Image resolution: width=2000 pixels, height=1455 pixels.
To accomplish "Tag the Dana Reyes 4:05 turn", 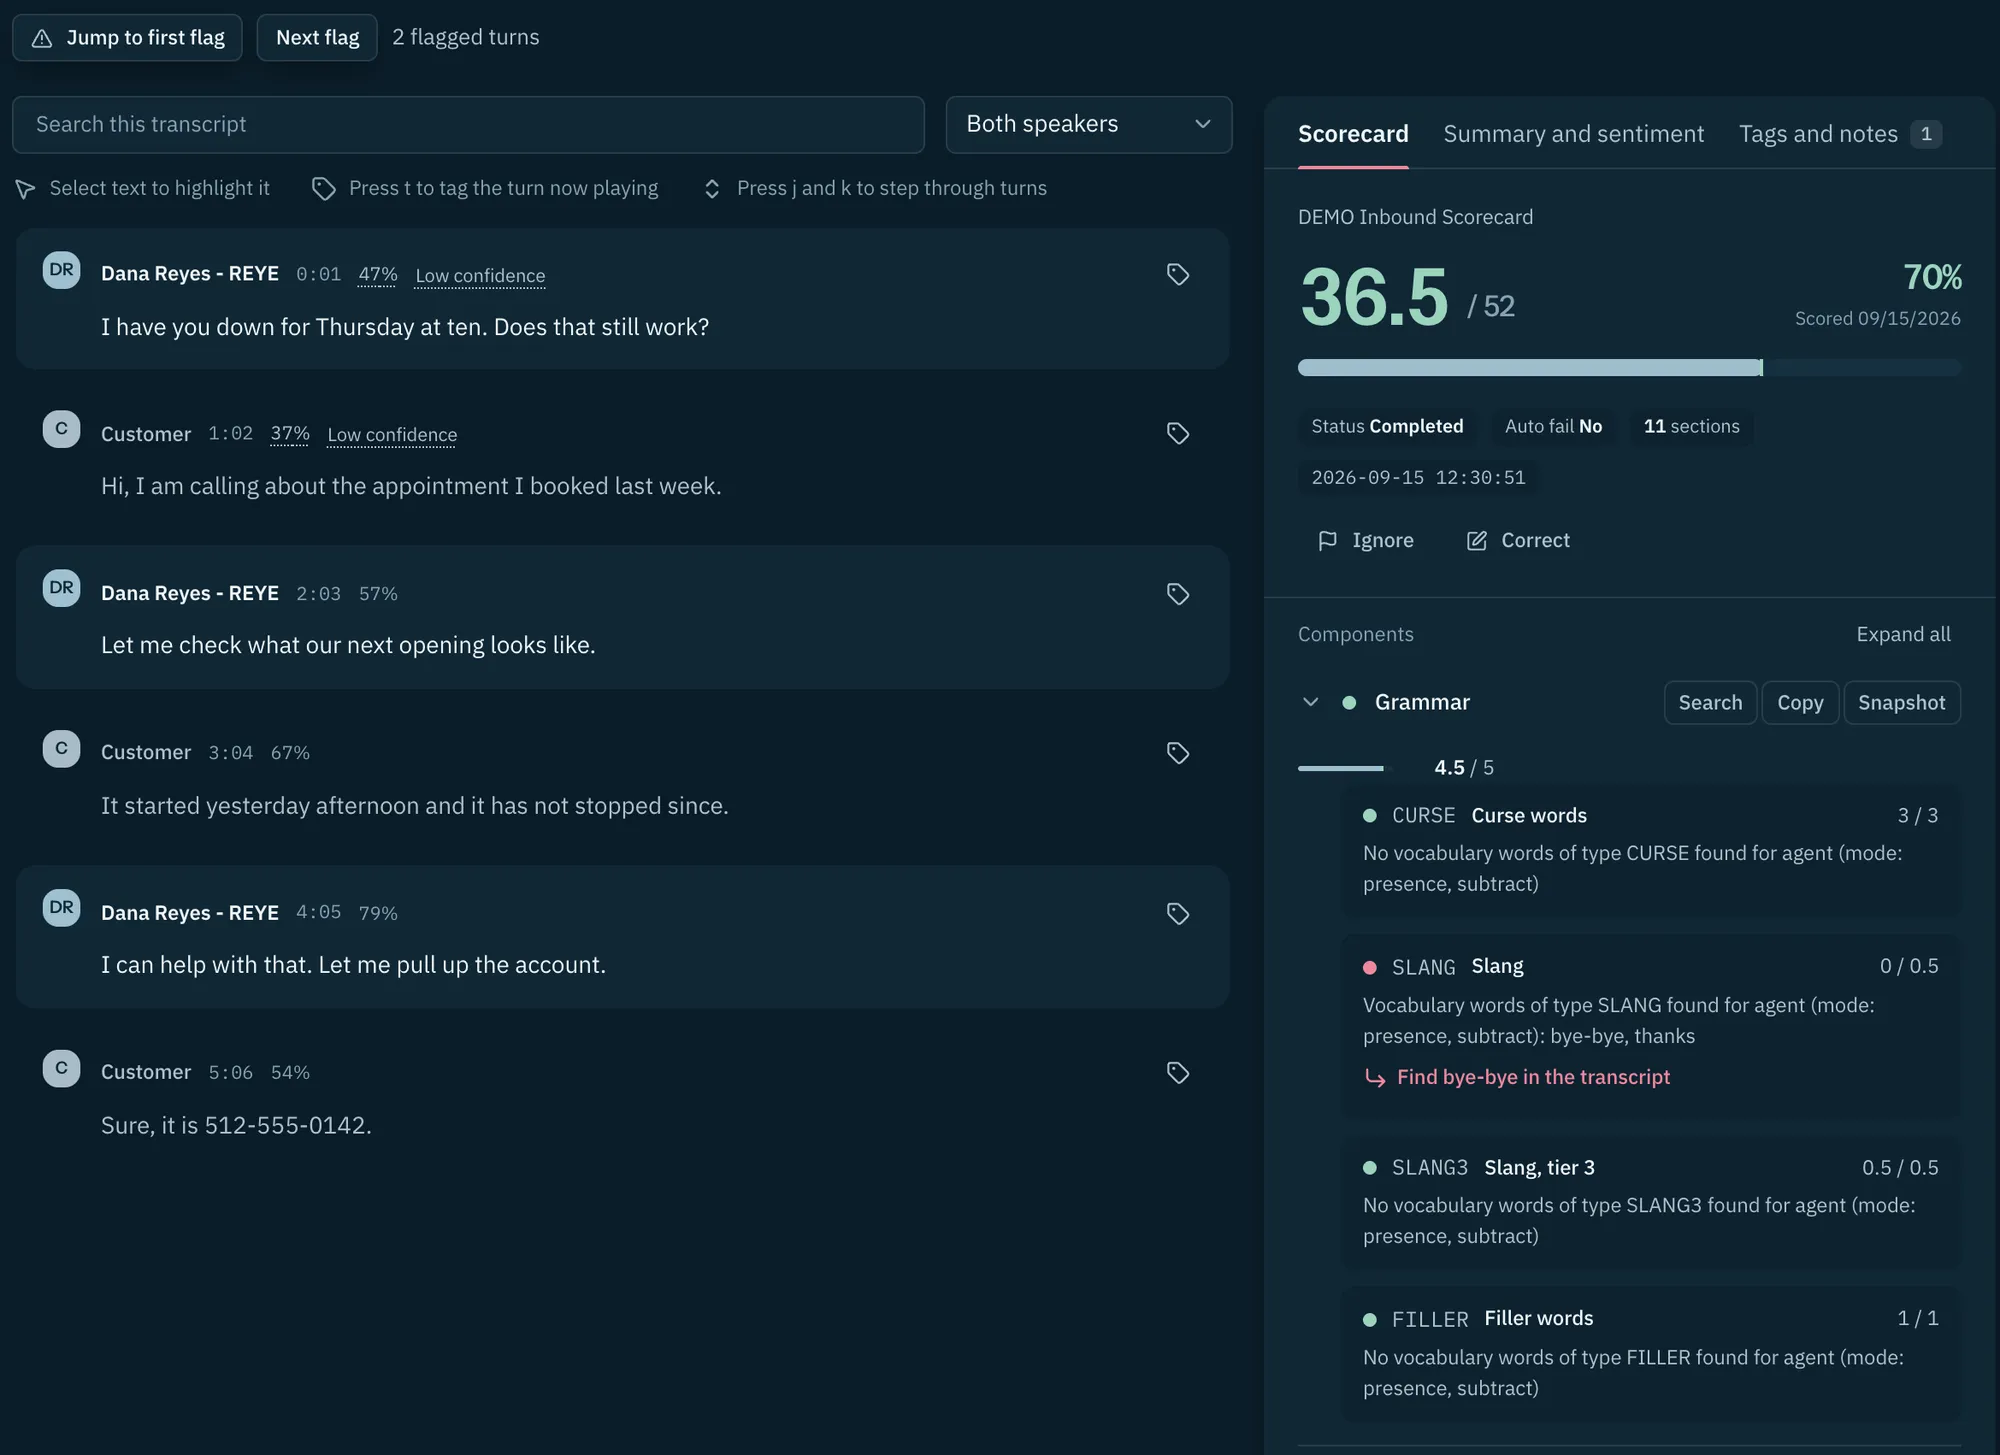I will tap(1177, 913).
